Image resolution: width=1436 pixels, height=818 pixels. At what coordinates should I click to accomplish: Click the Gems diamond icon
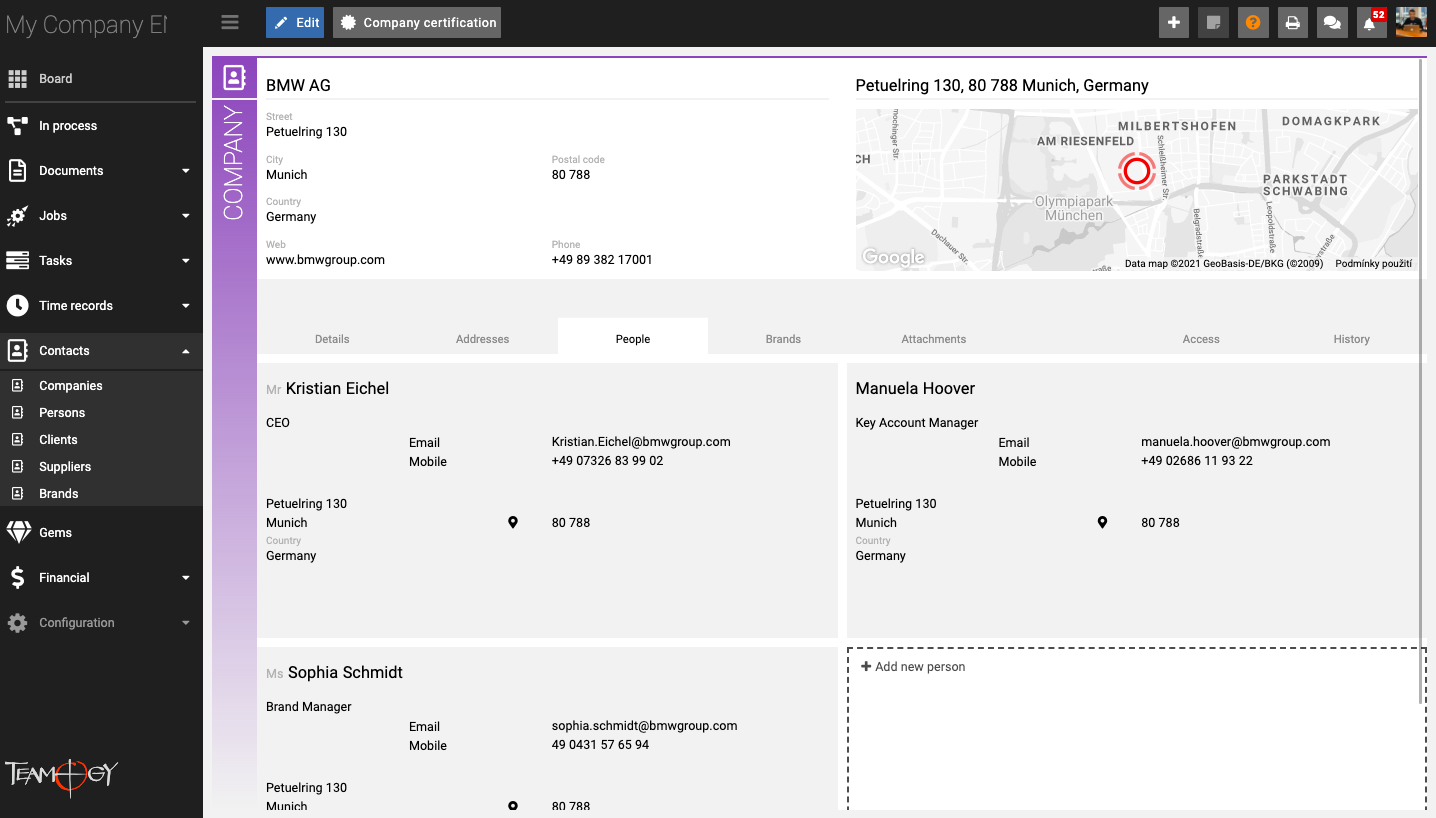click(18, 533)
